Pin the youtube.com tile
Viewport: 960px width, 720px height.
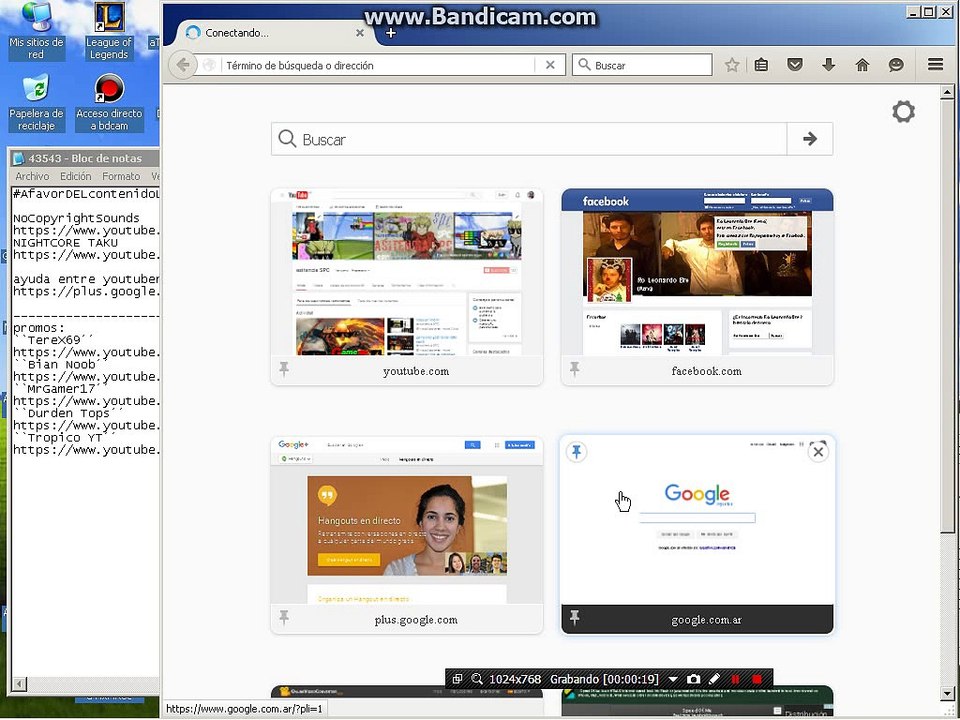tap(284, 369)
